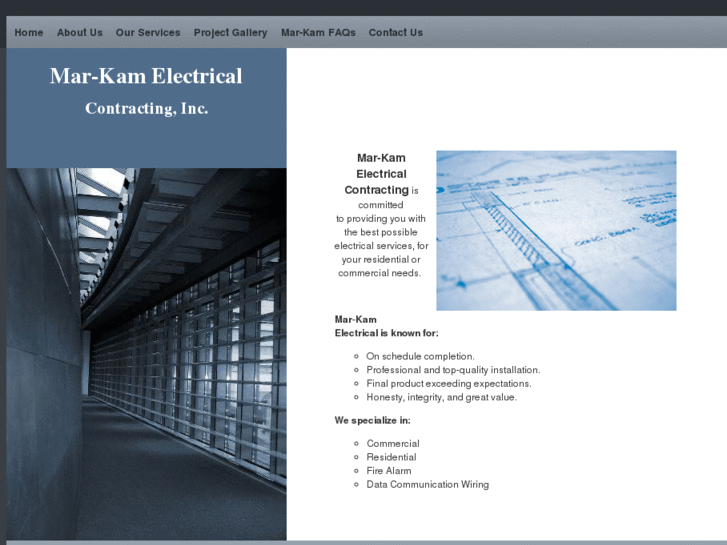
Task: Click 'On schedule completion.' list item
Action: coord(420,356)
